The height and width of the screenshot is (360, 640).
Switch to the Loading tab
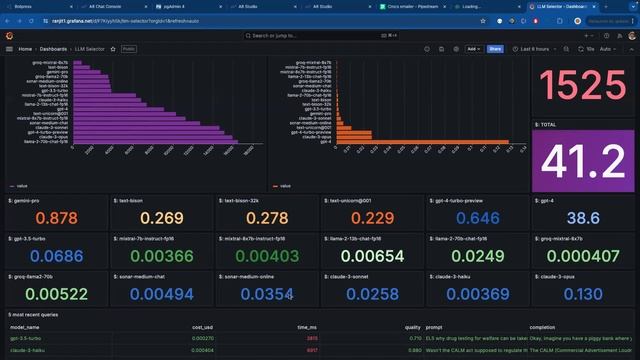tap(487, 7)
